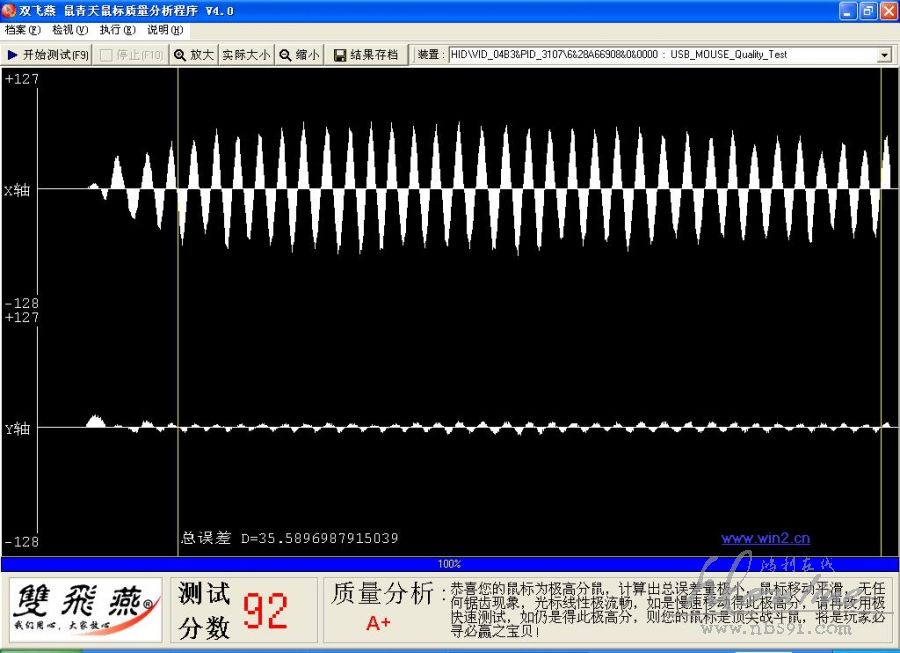
Task: Open the 说明 help menu
Action: [x=164, y=30]
